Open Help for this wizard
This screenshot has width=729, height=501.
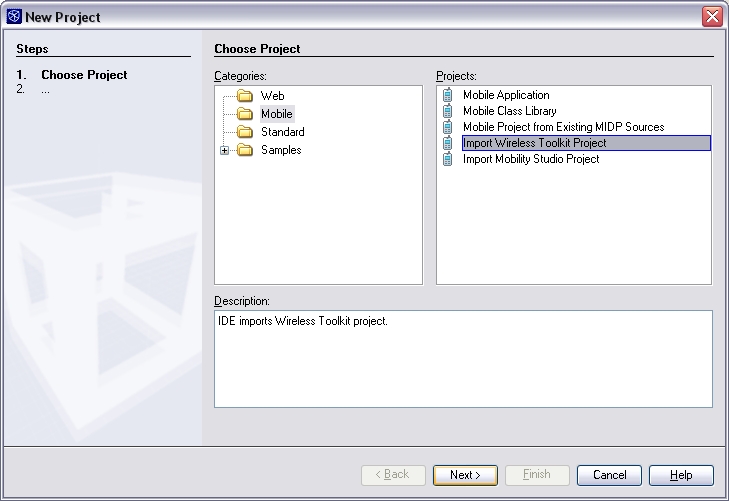point(681,475)
